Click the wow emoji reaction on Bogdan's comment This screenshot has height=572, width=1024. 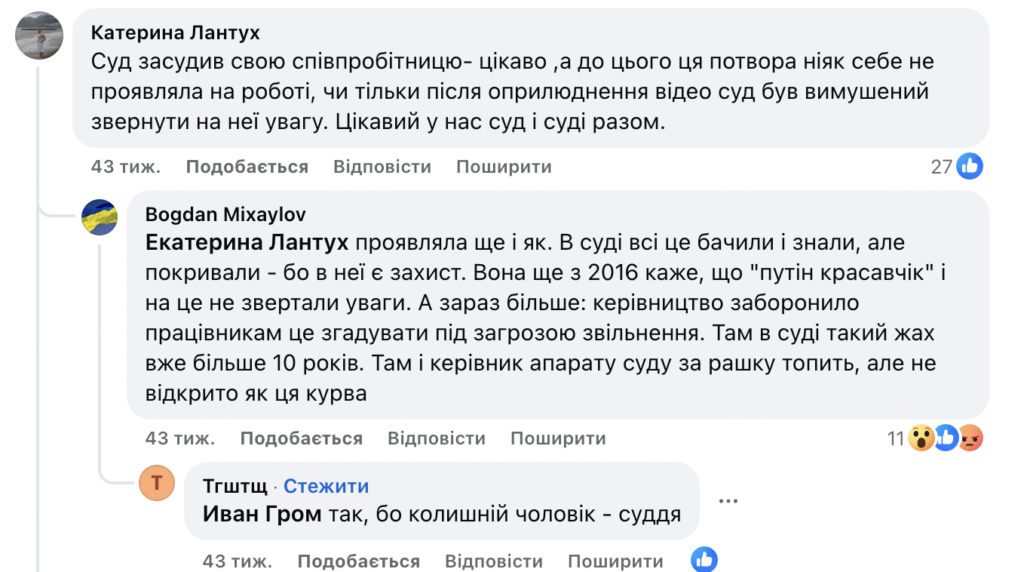pos(921,438)
